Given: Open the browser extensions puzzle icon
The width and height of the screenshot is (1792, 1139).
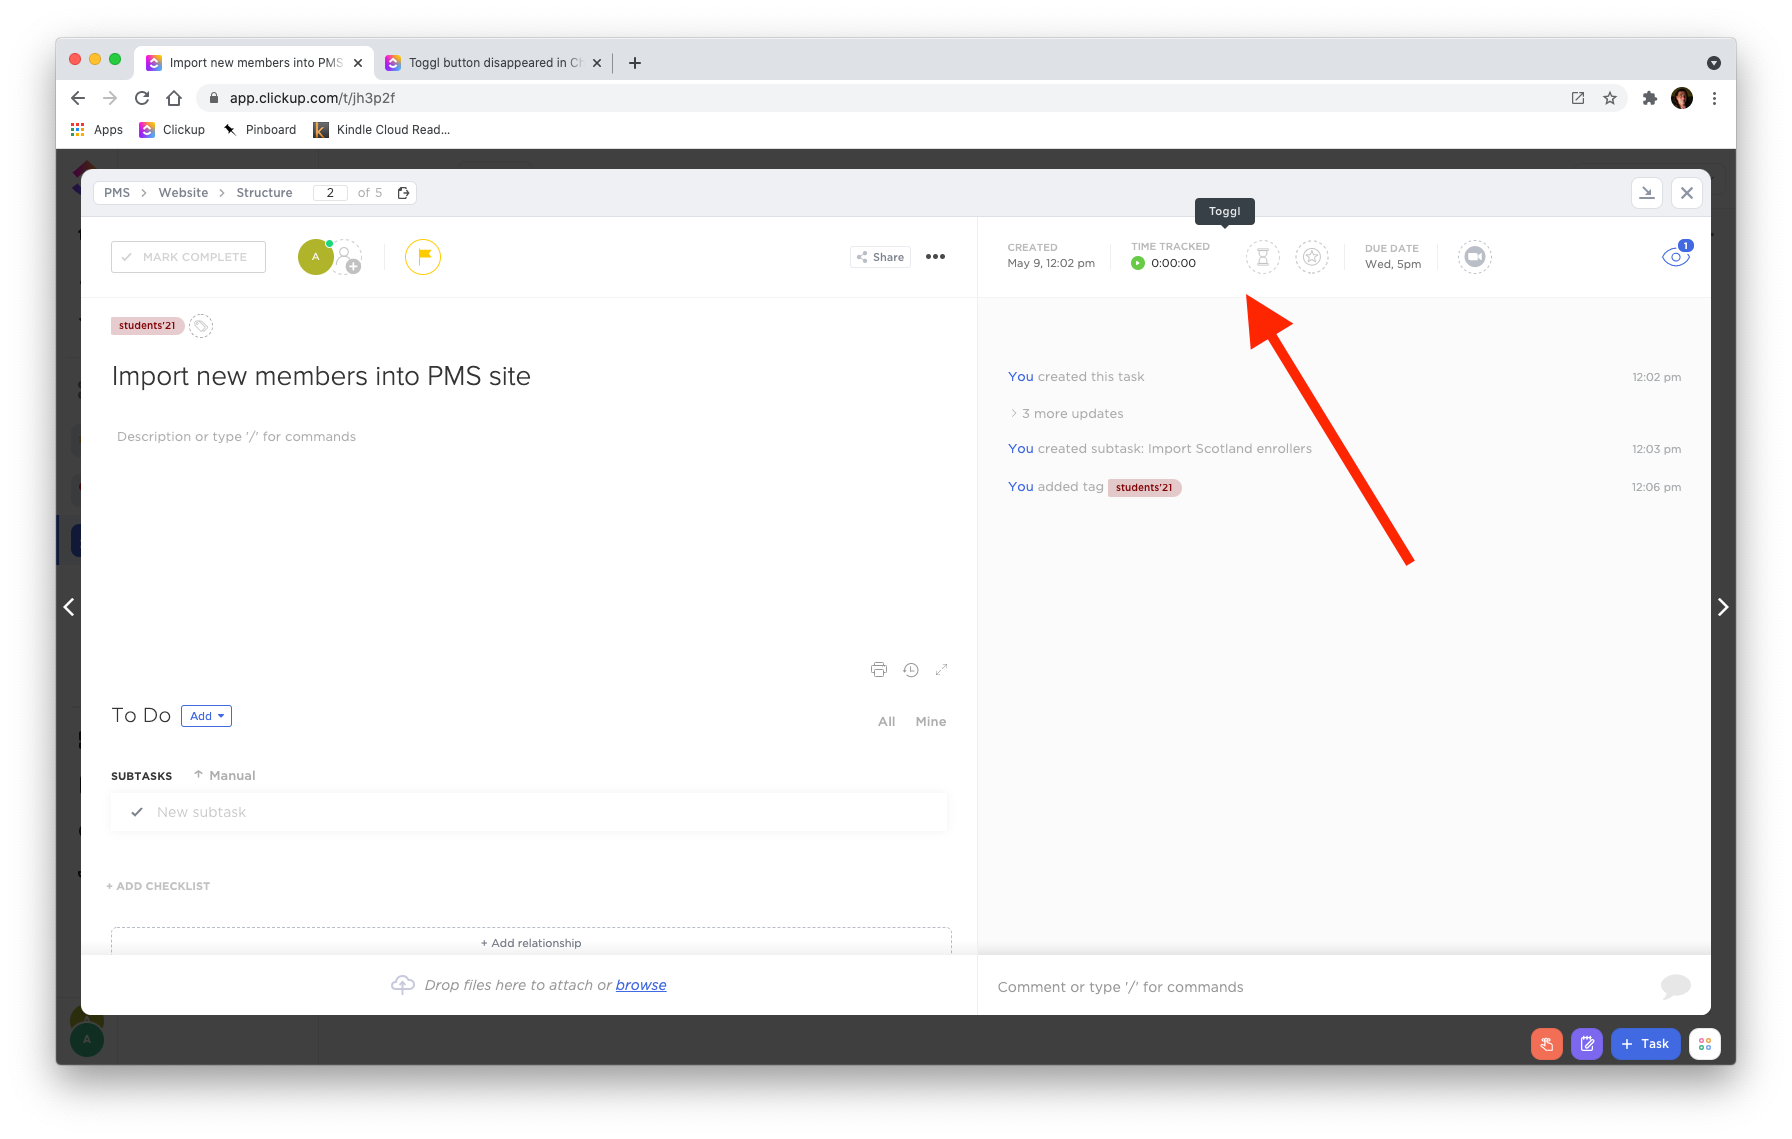Looking at the screenshot, I should tap(1649, 98).
